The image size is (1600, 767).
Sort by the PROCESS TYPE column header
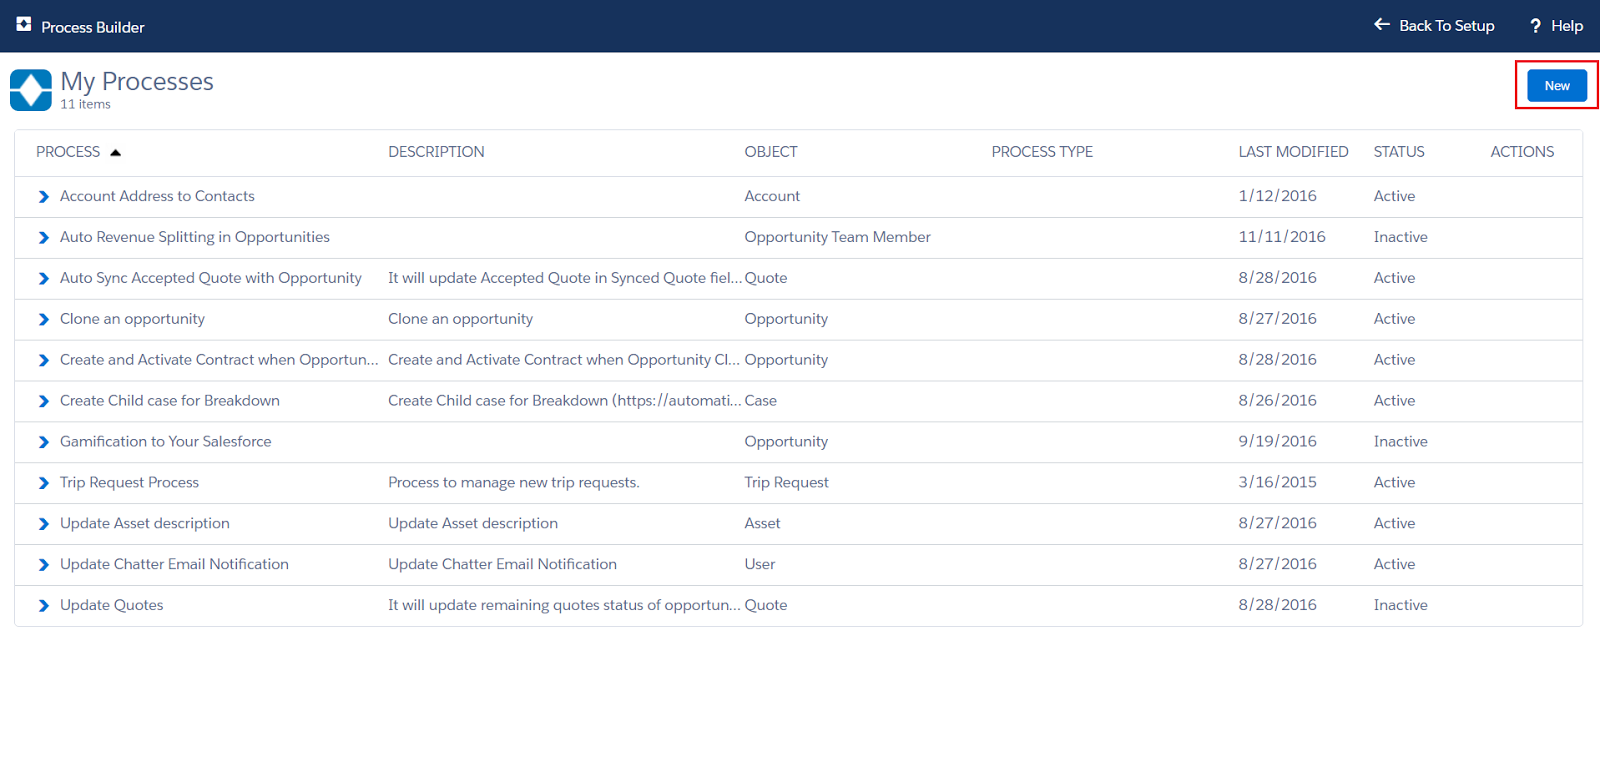1042,152
